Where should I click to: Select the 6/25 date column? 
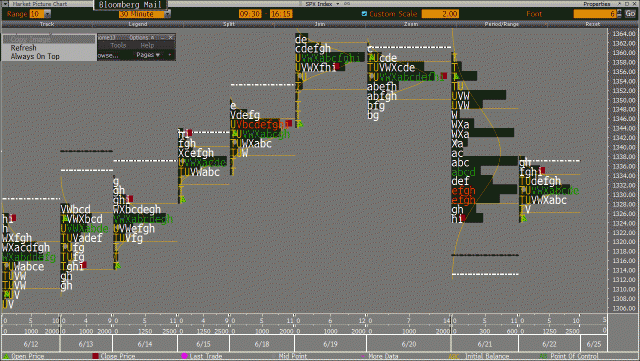point(594,344)
